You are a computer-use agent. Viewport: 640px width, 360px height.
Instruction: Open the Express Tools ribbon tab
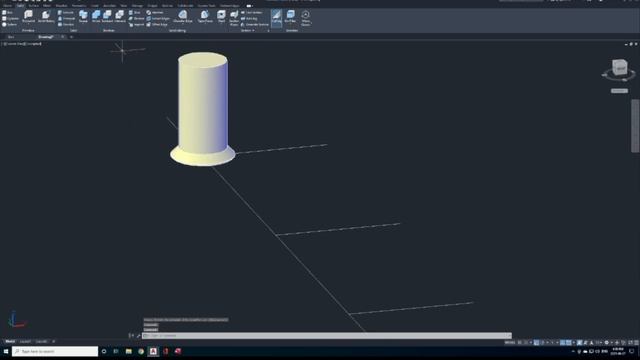pos(207,6)
